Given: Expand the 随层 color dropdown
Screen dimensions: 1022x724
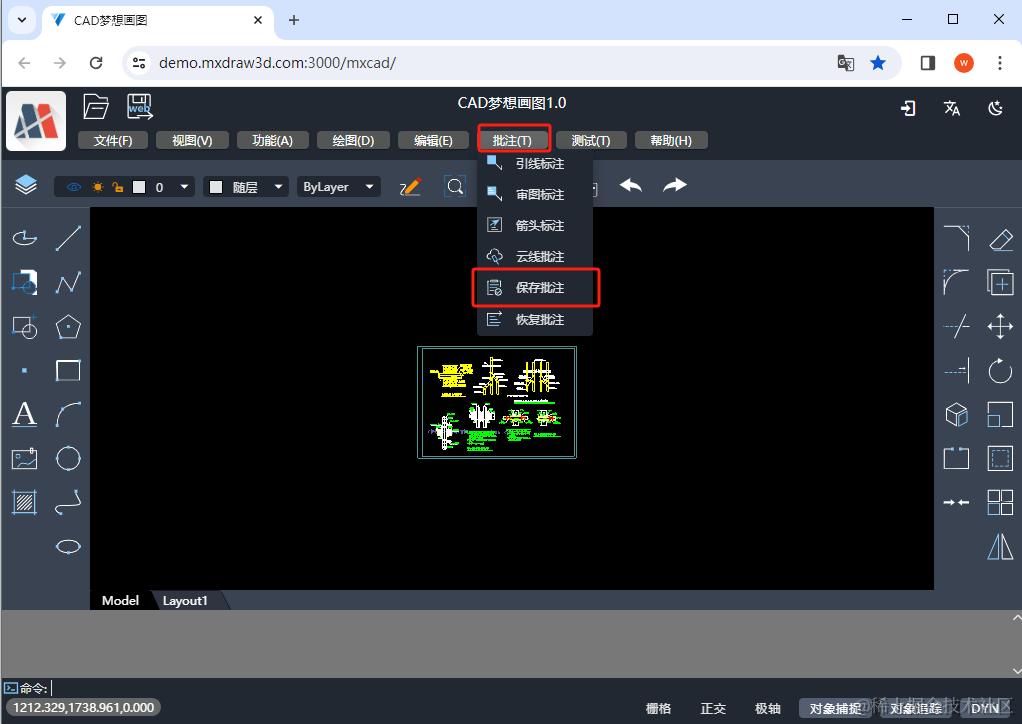Looking at the screenshot, I should click(x=278, y=187).
